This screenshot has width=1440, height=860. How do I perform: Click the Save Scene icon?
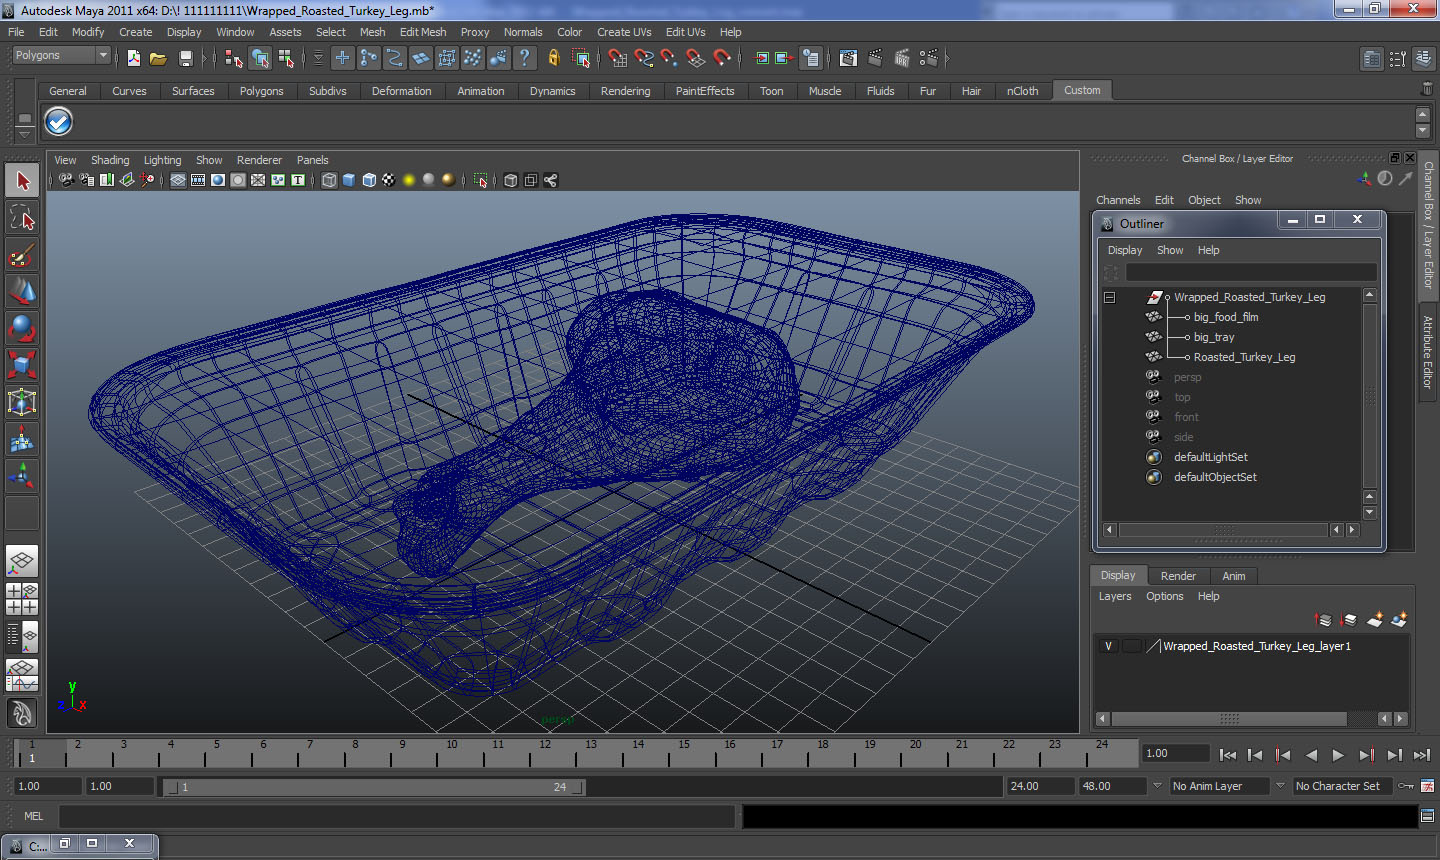pos(185,59)
